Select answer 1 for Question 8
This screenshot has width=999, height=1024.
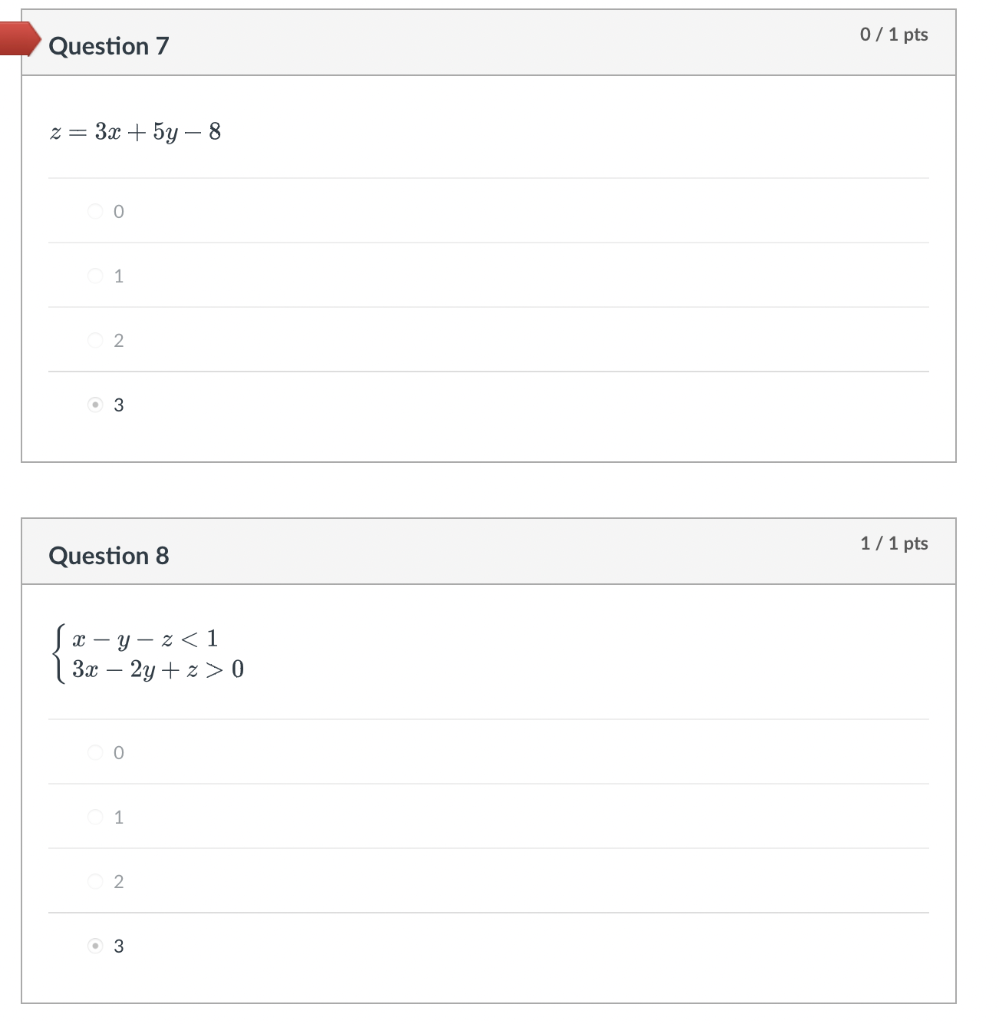point(95,817)
